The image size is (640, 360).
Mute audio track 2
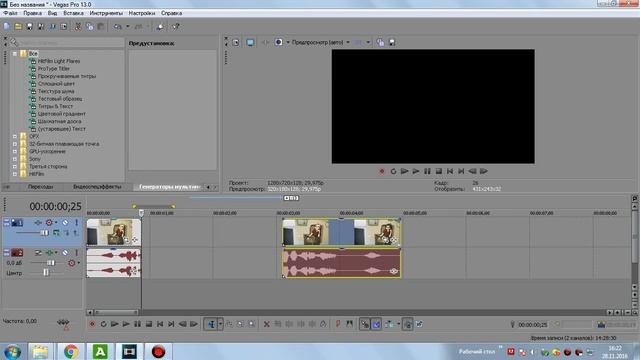click(x=65, y=253)
